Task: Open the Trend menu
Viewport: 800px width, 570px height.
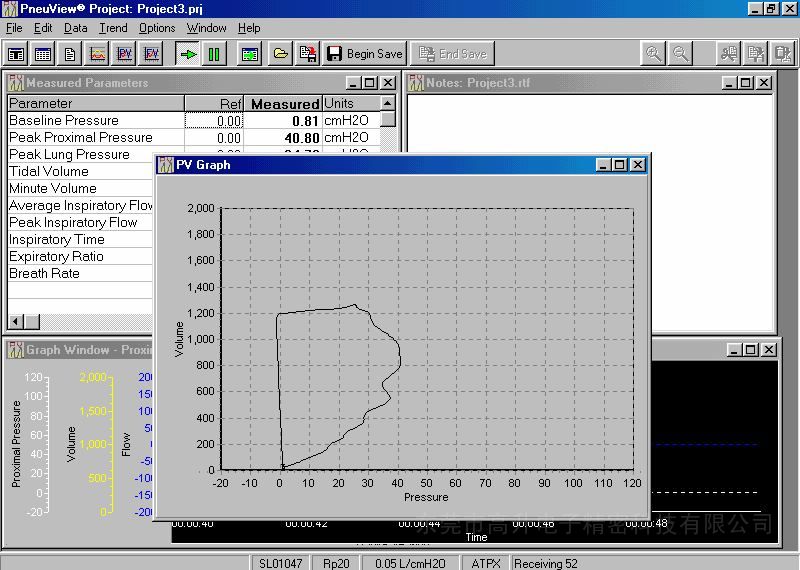Action: click(113, 28)
